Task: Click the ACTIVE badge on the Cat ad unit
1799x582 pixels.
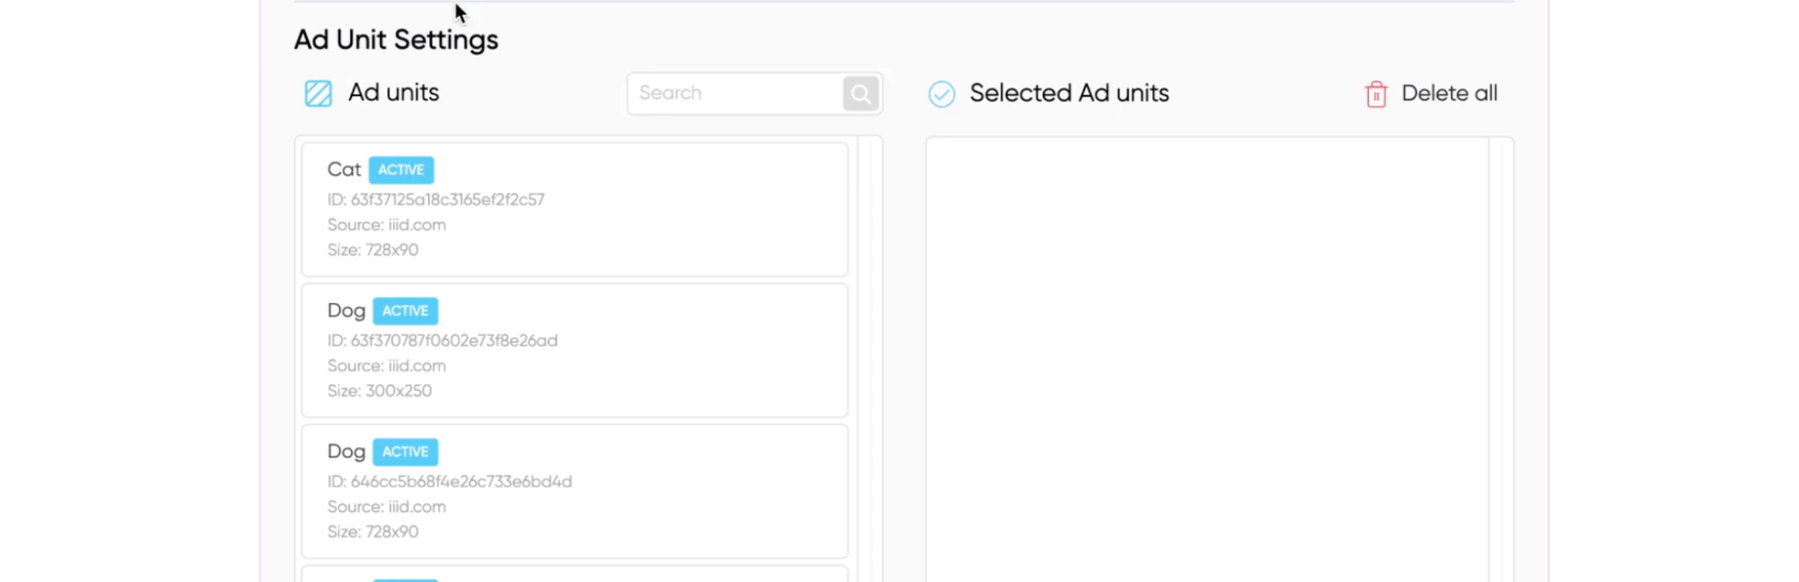Action: pyautogui.click(x=401, y=170)
